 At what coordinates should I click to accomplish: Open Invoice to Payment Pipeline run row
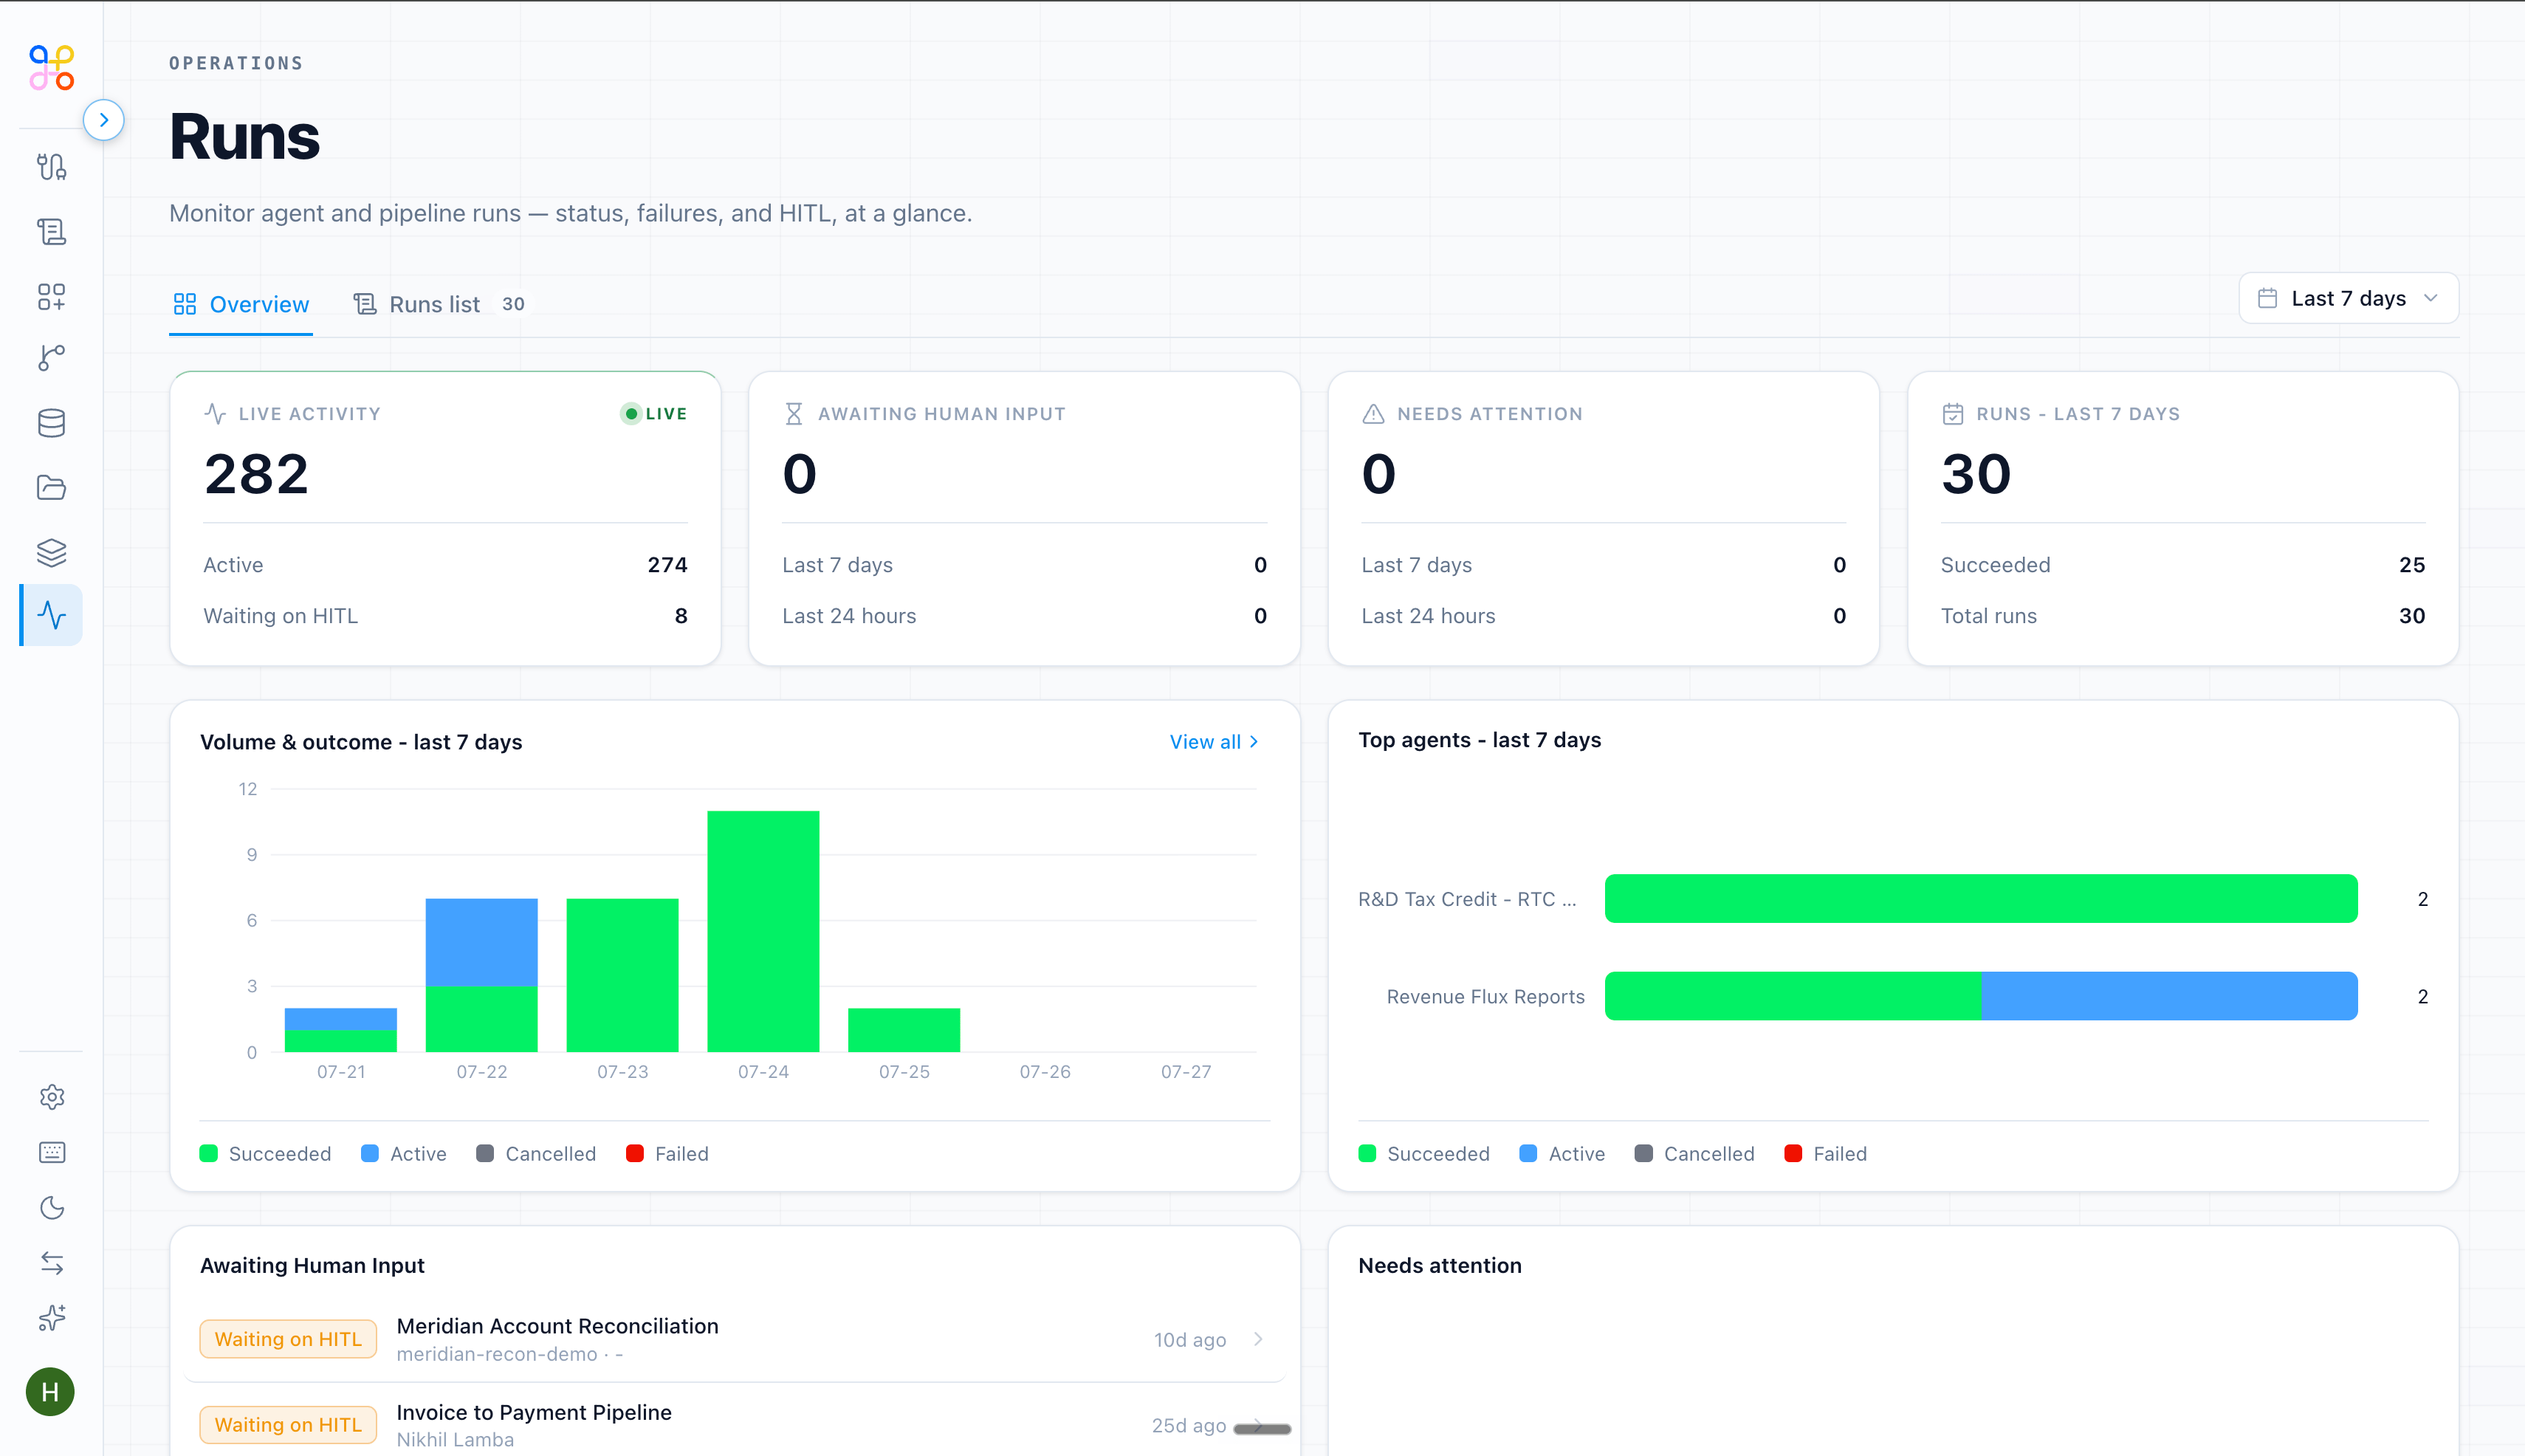coord(735,1425)
